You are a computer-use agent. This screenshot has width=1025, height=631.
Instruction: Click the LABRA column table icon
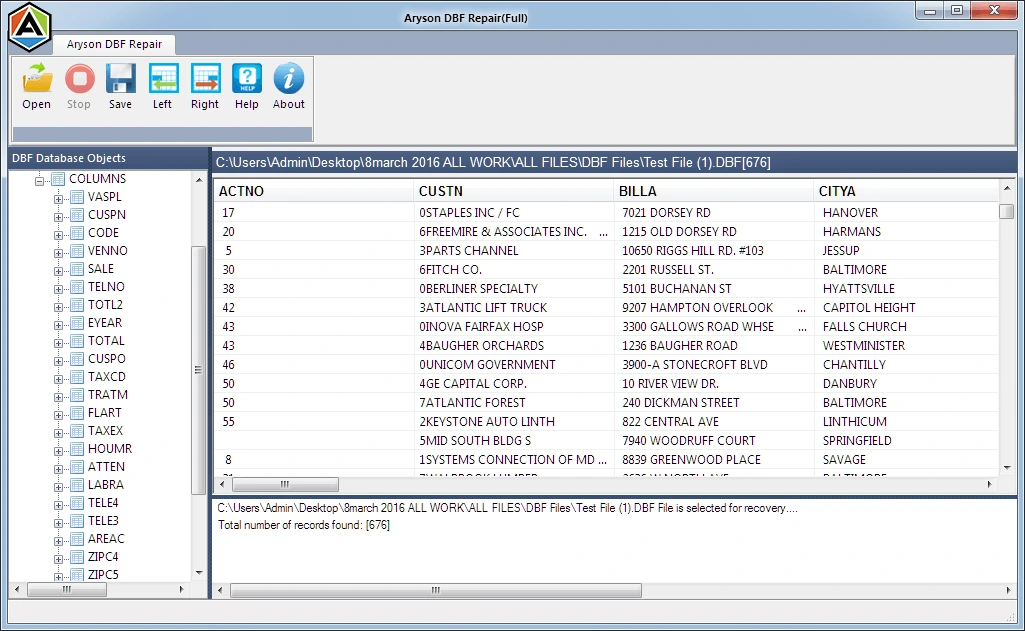(x=77, y=485)
